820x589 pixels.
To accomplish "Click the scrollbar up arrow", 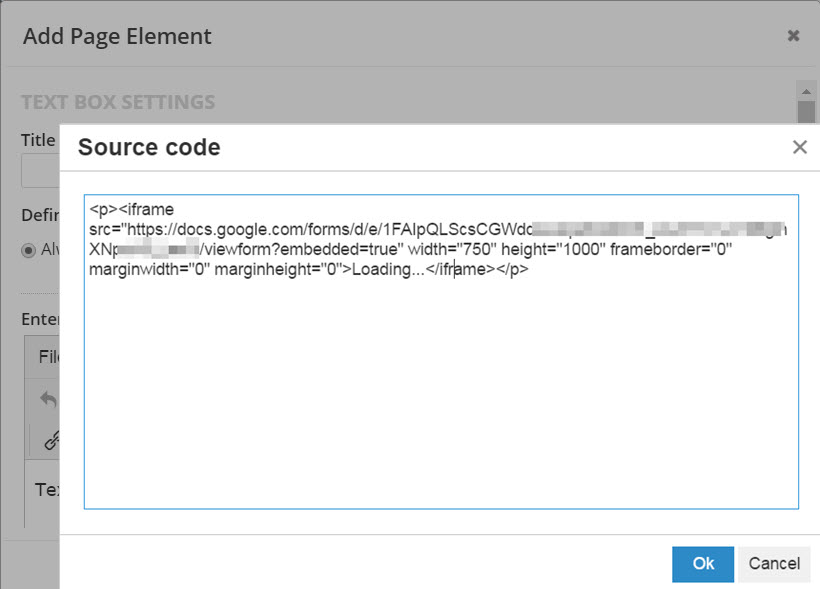I will (x=805, y=90).
